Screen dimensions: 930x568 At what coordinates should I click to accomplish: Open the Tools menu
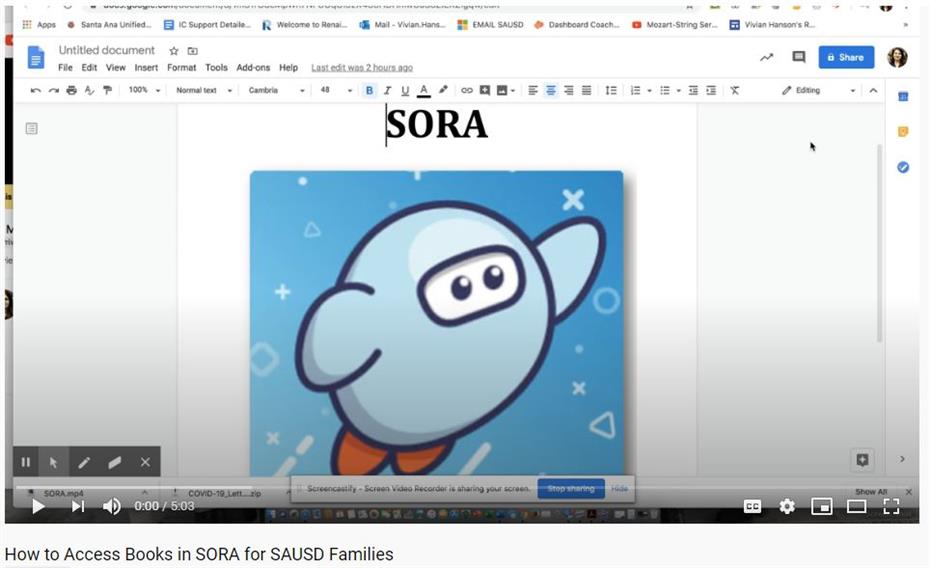point(216,68)
